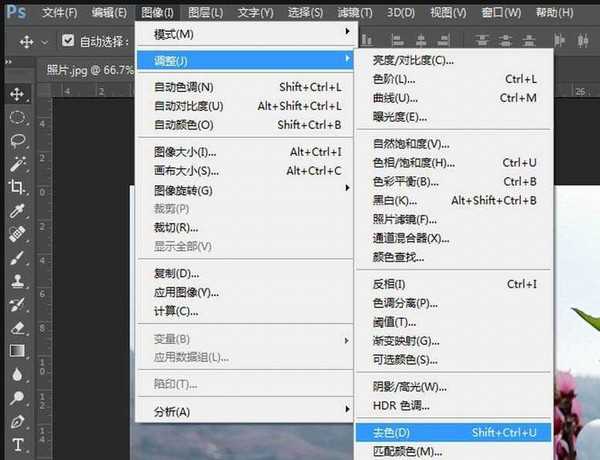Switch to the Eraser tool
The width and height of the screenshot is (600, 460).
(x=17, y=327)
